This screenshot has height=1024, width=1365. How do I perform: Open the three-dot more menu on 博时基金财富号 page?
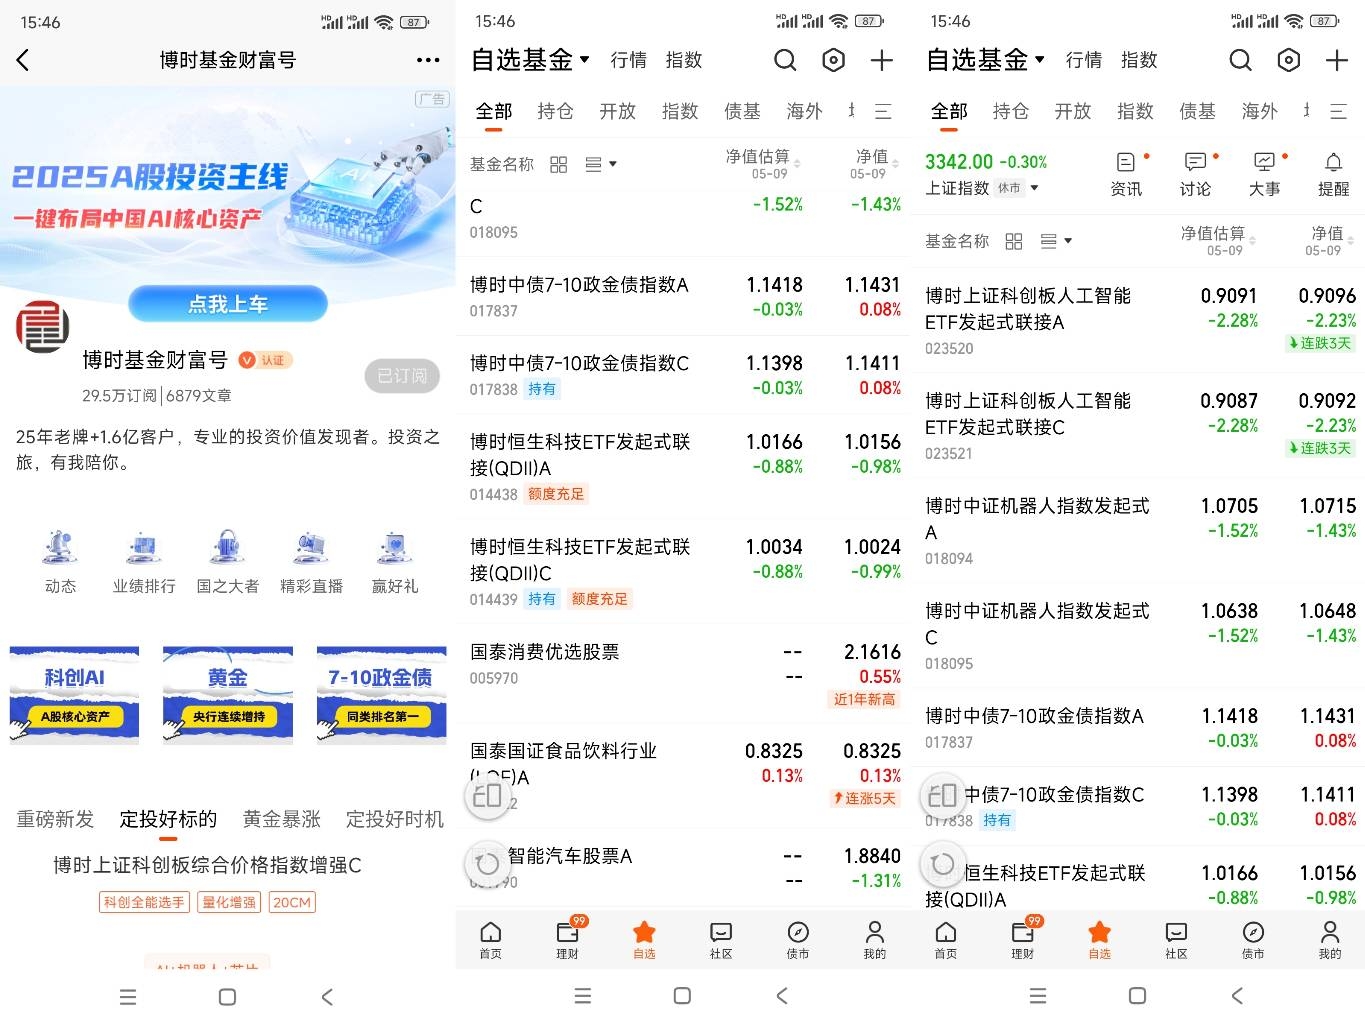(428, 60)
